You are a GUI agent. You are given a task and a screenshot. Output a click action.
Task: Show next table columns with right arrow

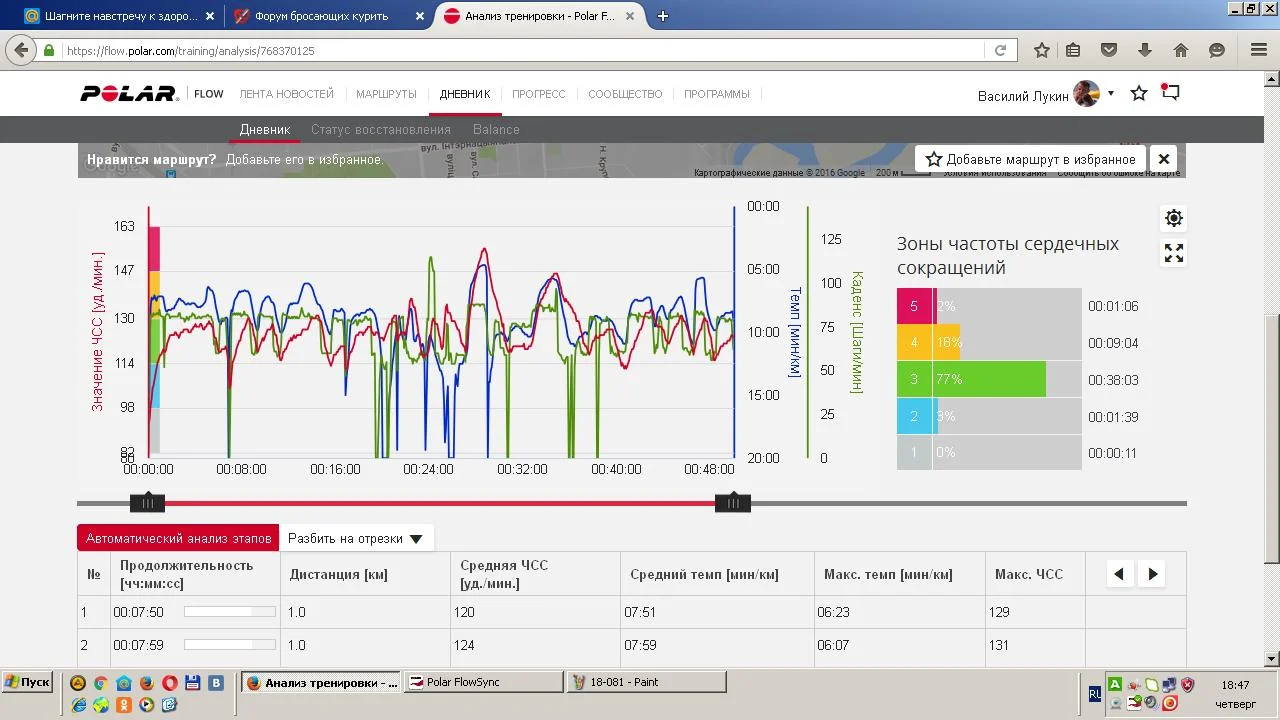point(1153,574)
